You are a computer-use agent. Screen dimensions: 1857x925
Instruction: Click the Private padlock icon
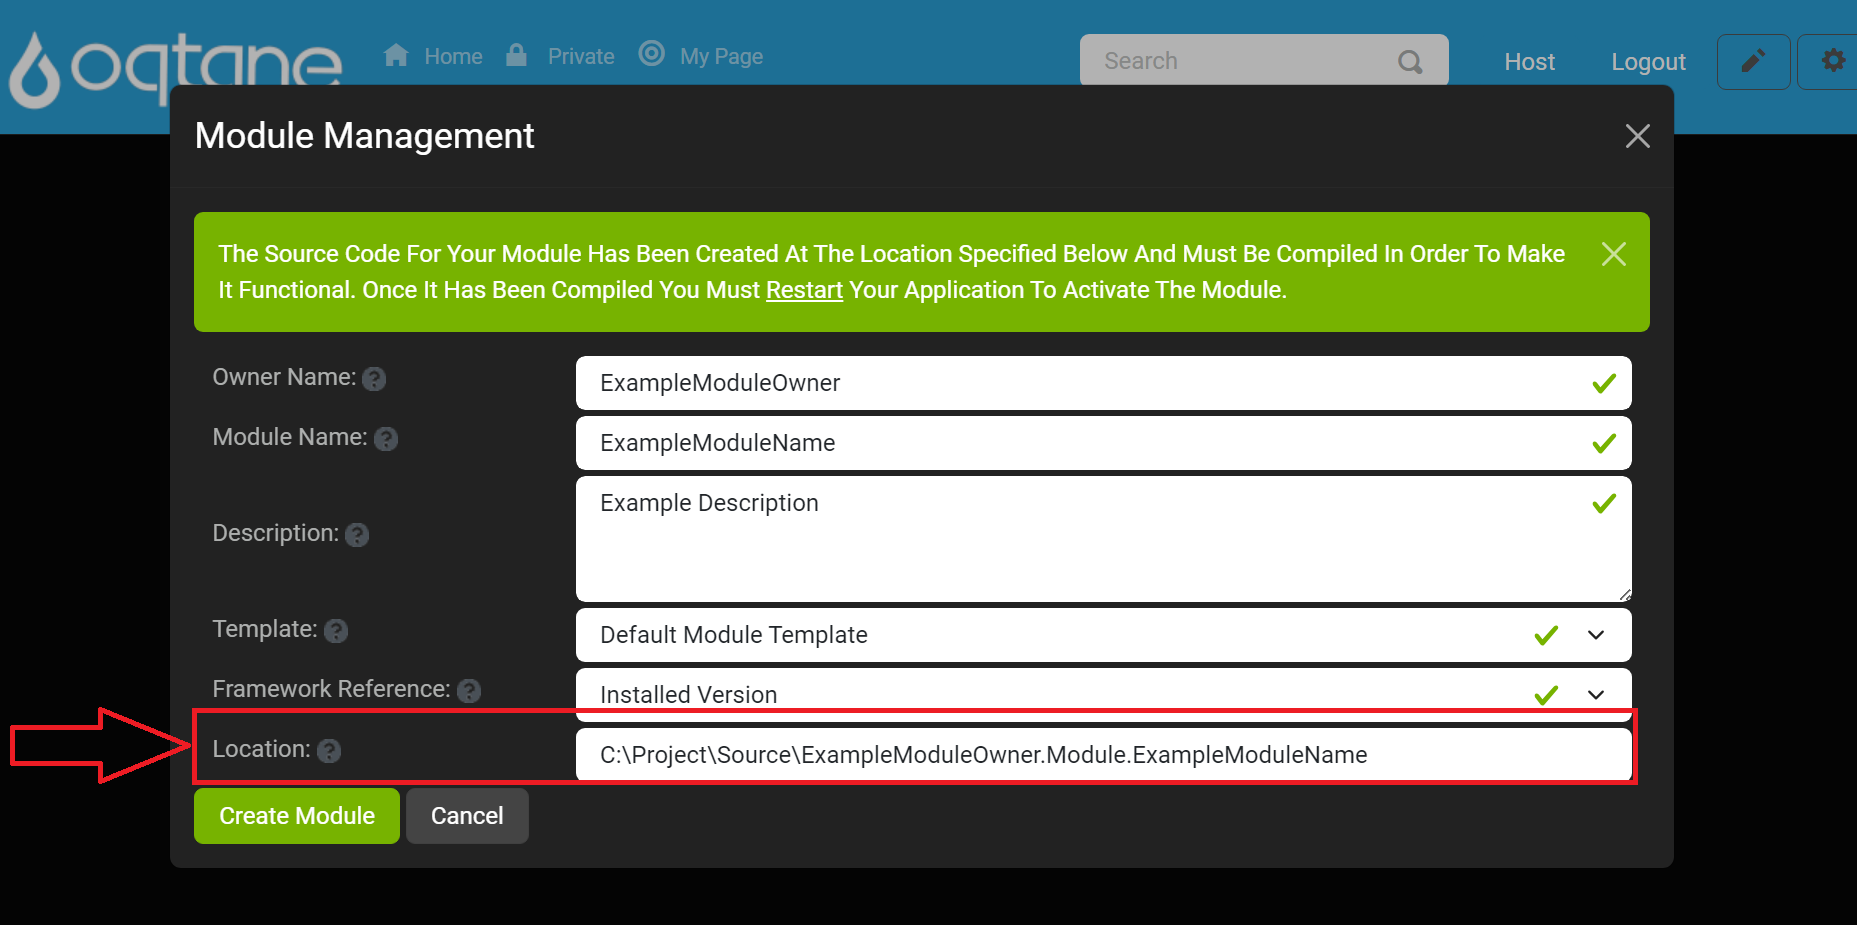tap(516, 54)
